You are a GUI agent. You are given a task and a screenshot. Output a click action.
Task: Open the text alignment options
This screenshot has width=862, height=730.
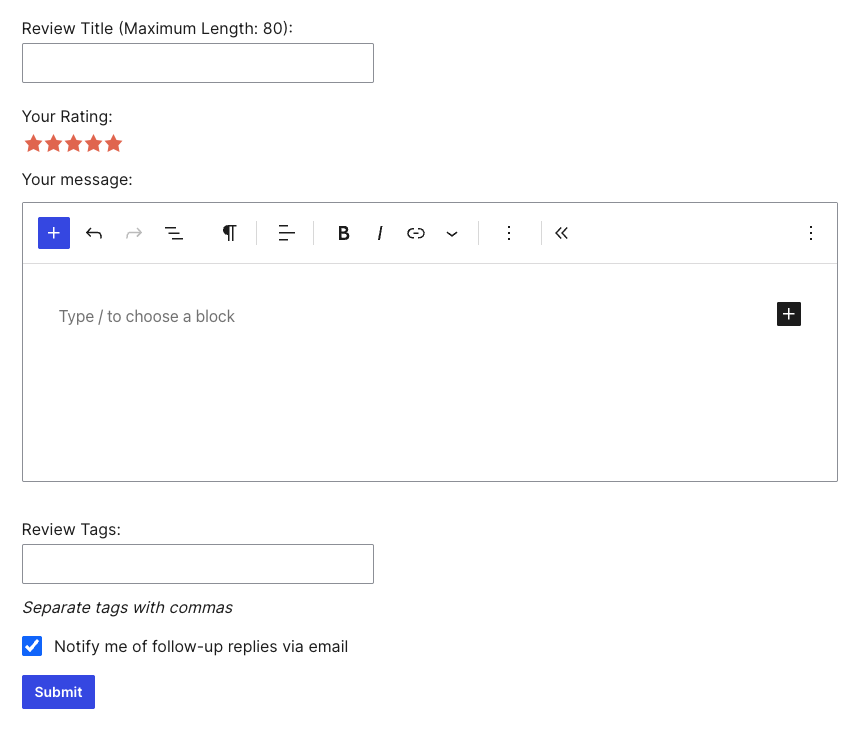286,233
